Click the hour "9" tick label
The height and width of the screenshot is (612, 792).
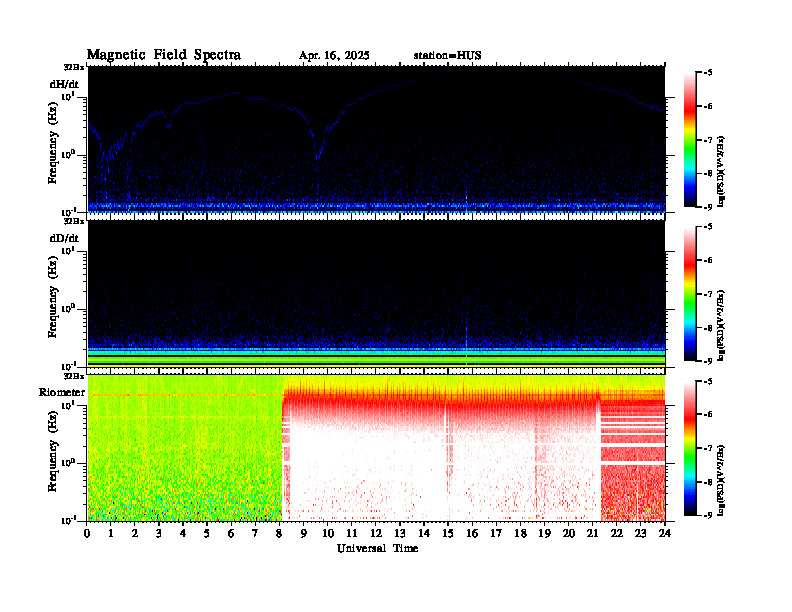[x=304, y=534]
